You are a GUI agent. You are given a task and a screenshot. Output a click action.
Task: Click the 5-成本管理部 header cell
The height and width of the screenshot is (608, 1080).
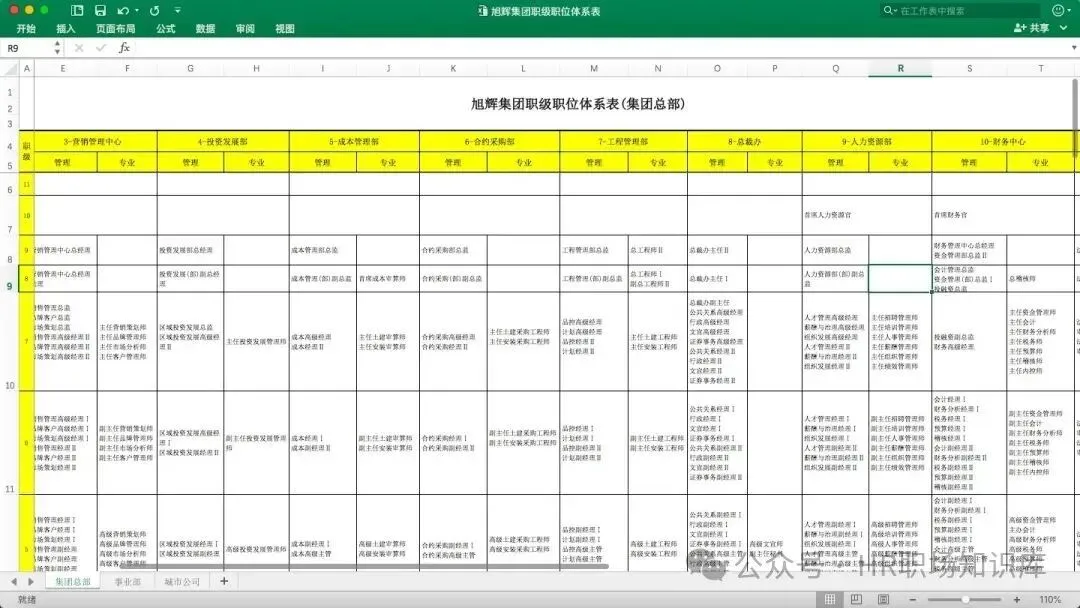[354, 142]
